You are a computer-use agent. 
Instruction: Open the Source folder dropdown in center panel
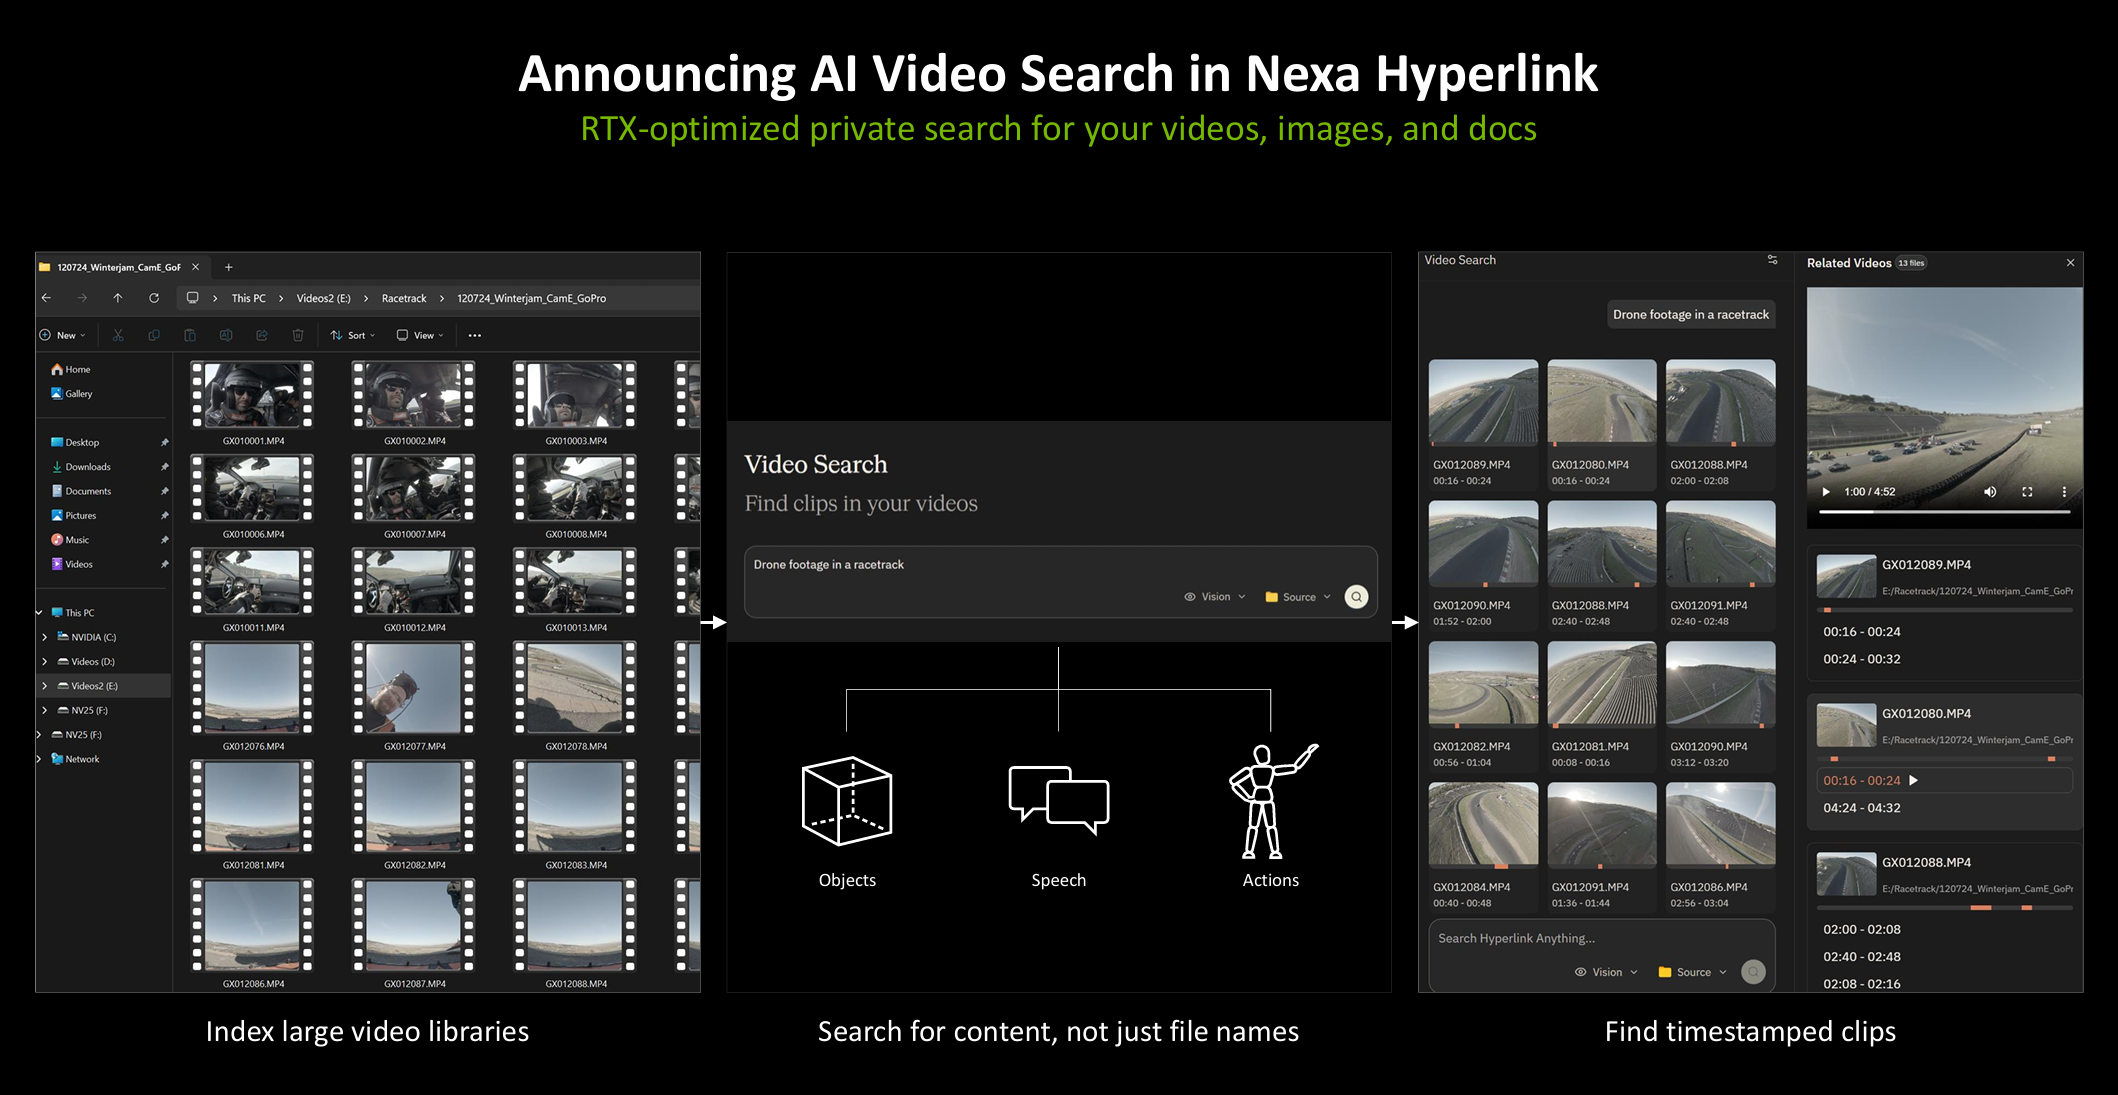[x=1298, y=597]
